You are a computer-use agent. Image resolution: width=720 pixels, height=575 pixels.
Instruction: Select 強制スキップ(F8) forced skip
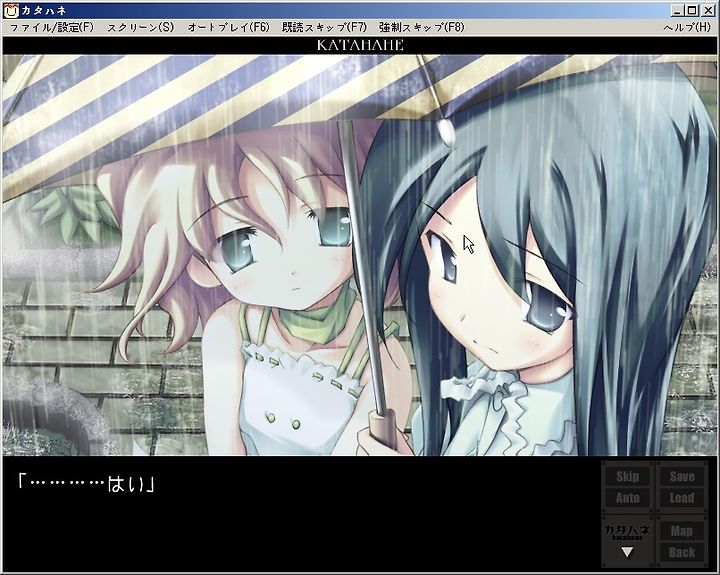coord(422,28)
